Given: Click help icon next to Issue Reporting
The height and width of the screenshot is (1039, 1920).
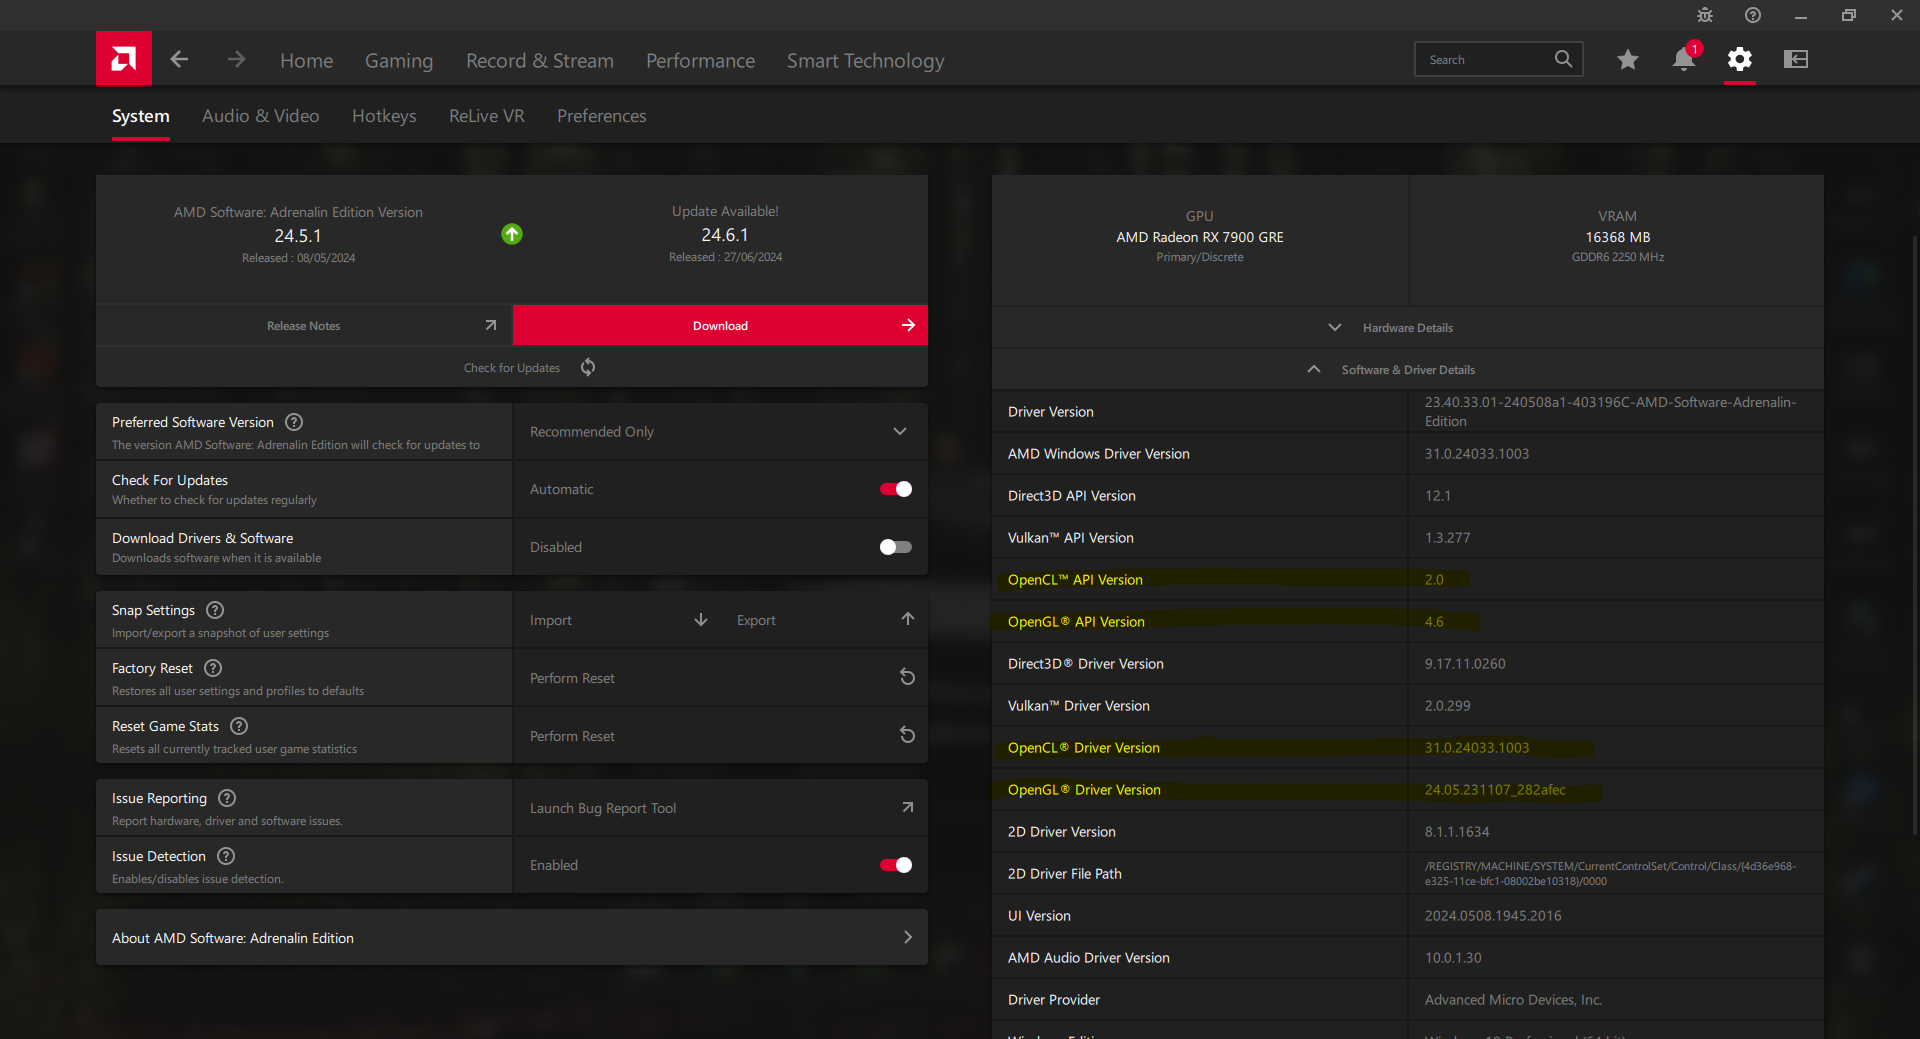Looking at the screenshot, I should pos(227,798).
